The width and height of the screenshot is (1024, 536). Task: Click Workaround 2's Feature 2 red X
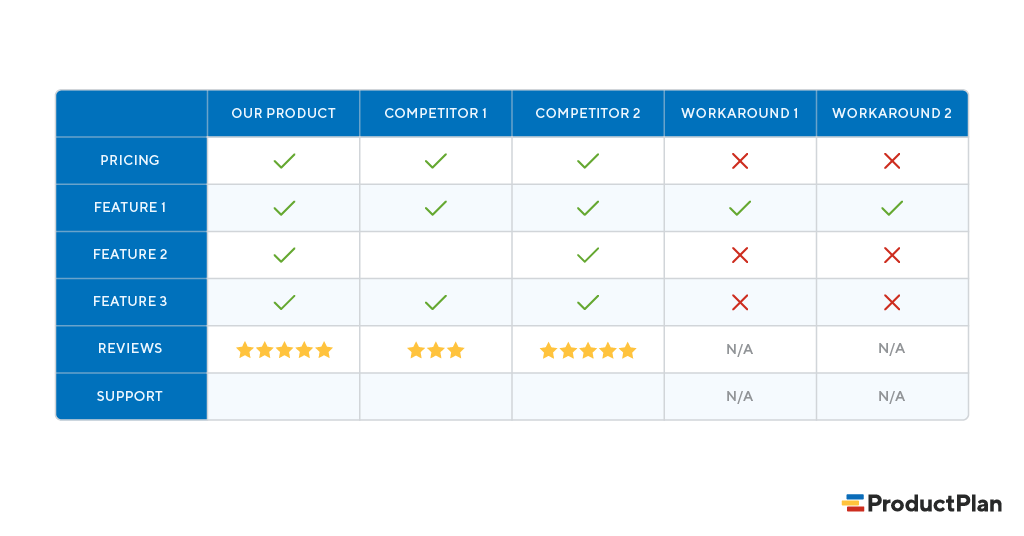click(892, 255)
